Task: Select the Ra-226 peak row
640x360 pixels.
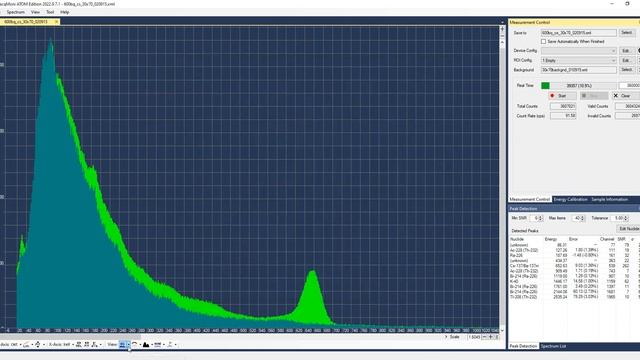Action: (x=574, y=256)
